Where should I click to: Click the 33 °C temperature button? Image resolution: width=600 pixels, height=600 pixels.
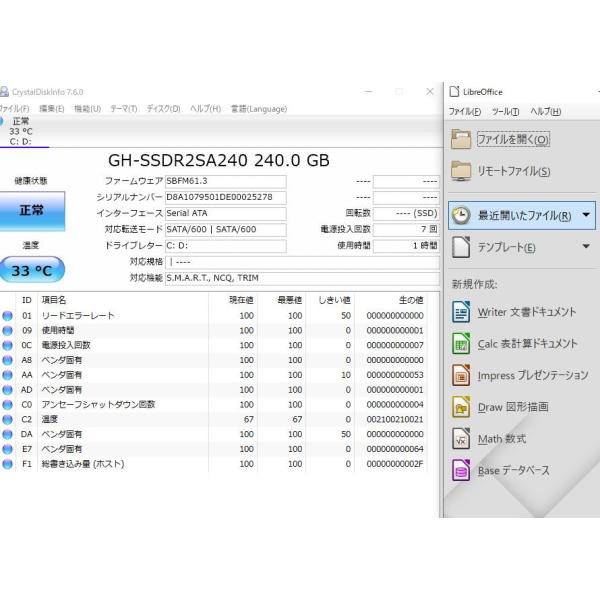[x=32, y=270]
